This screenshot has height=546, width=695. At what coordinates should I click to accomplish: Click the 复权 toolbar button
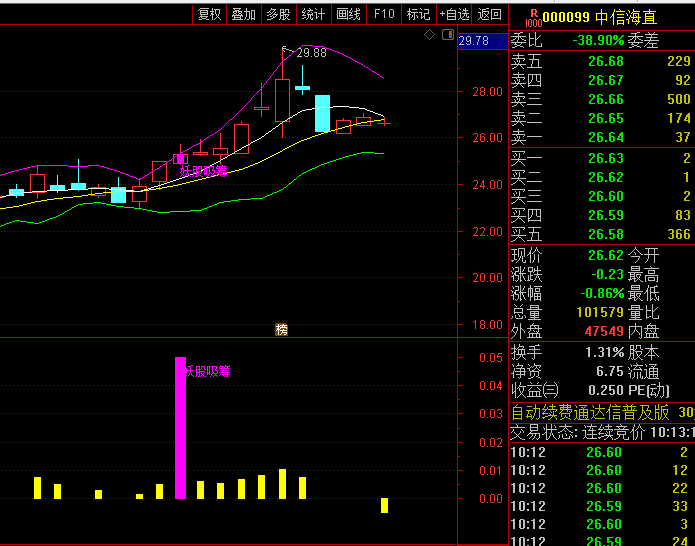(209, 14)
